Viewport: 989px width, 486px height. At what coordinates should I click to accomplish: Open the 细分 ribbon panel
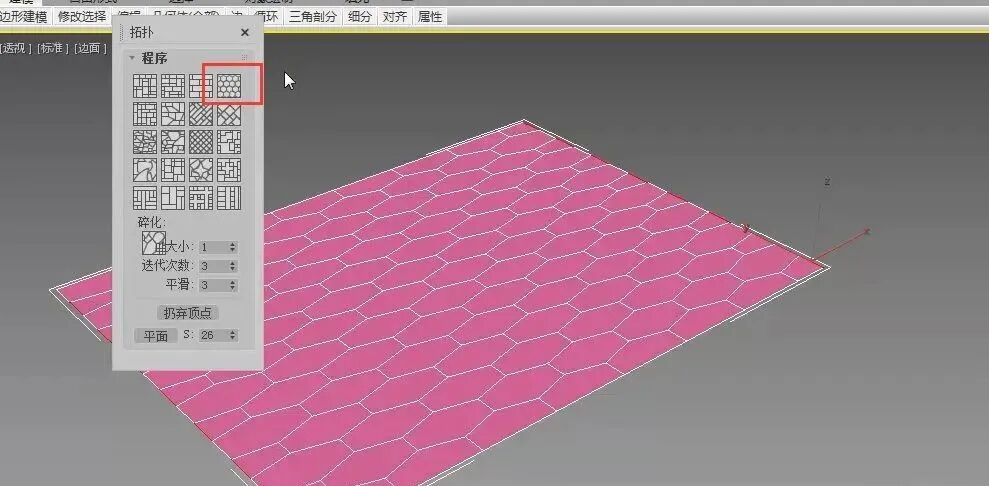click(x=360, y=17)
